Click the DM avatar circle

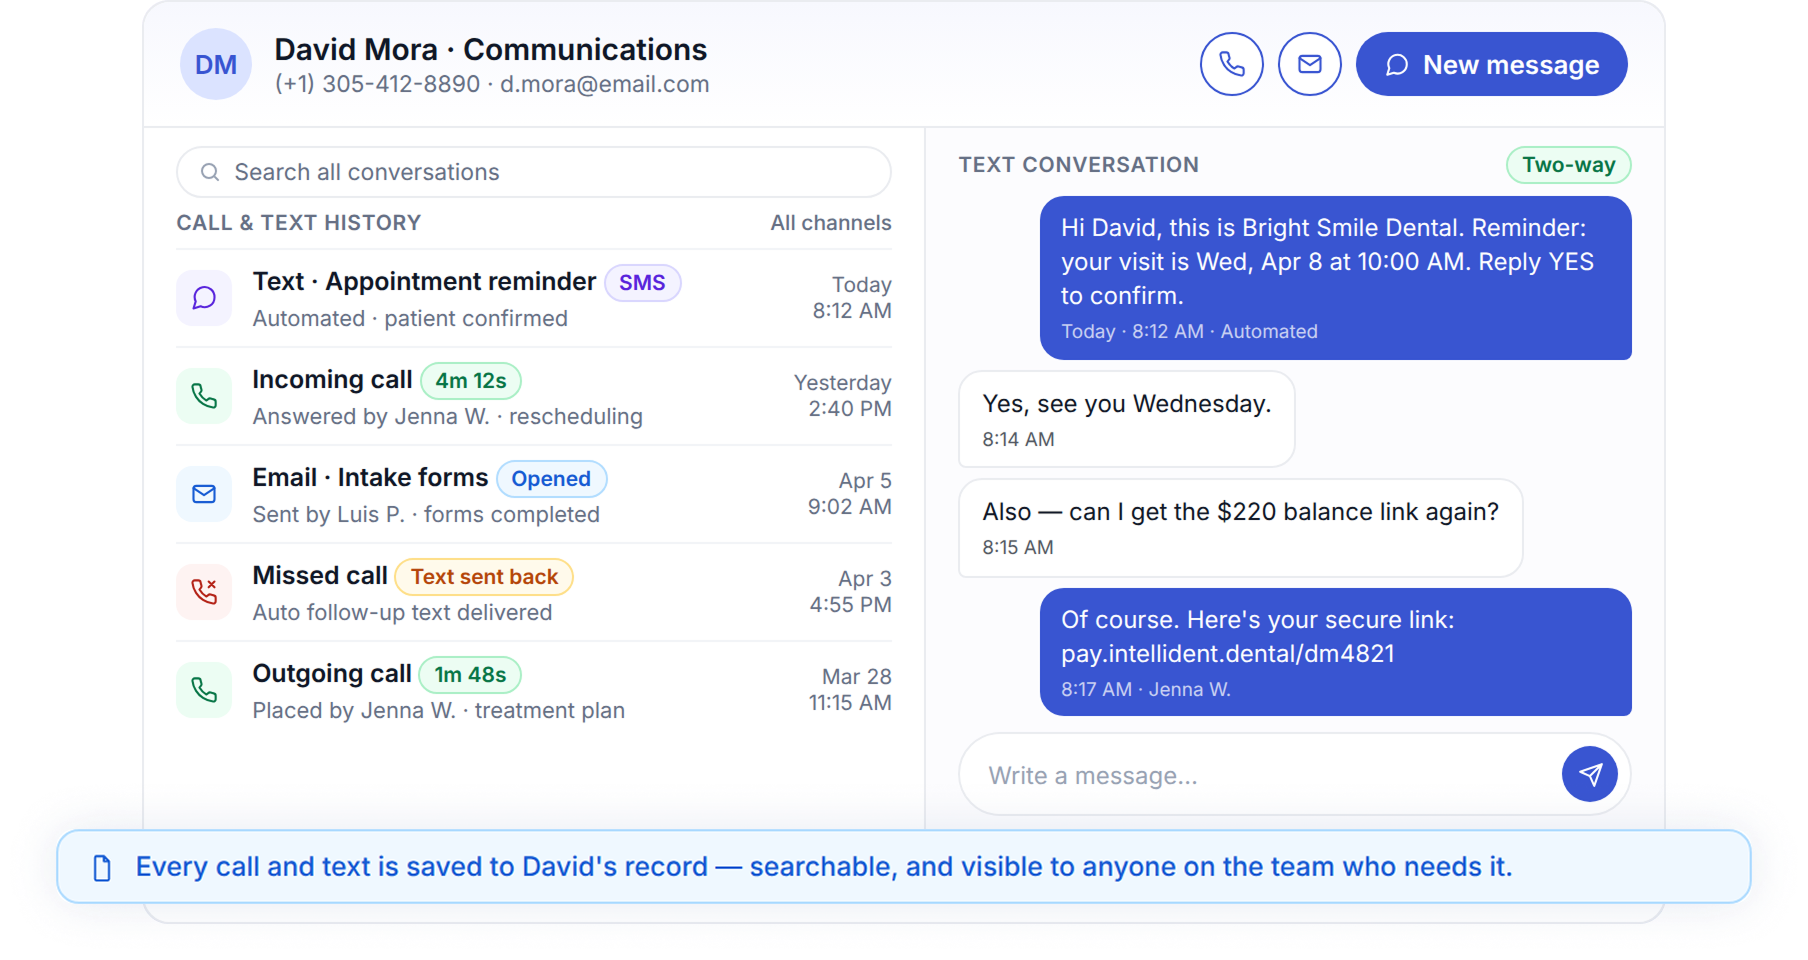pos(216,64)
